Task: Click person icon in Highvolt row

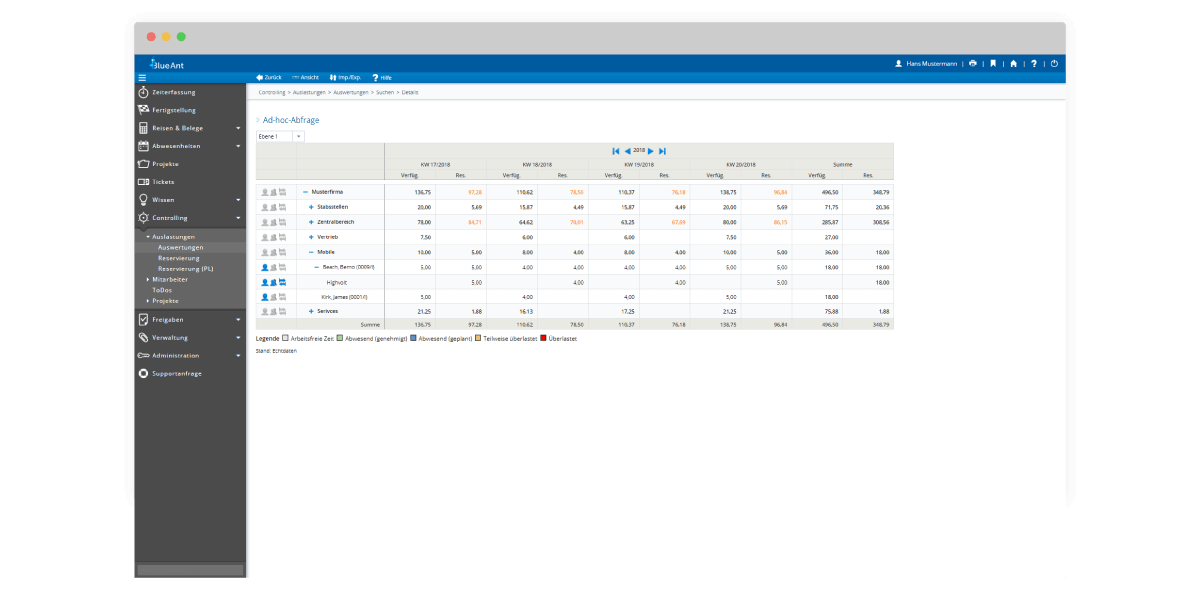Action: [x=265, y=283]
